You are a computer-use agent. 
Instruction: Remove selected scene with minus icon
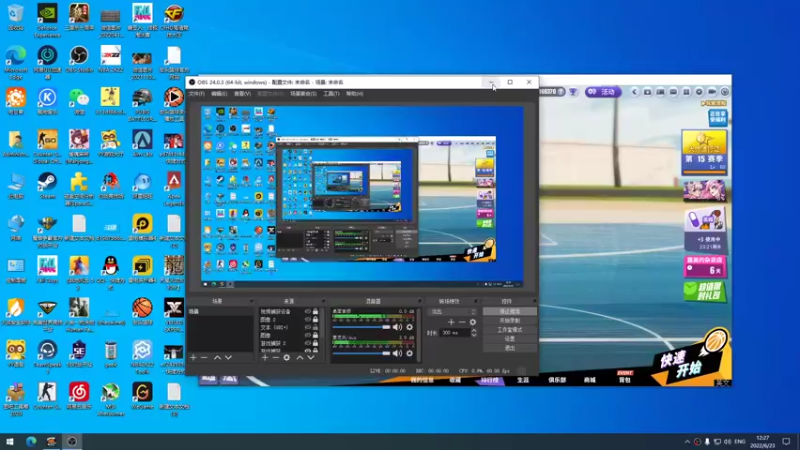pyautogui.click(x=204, y=358)
